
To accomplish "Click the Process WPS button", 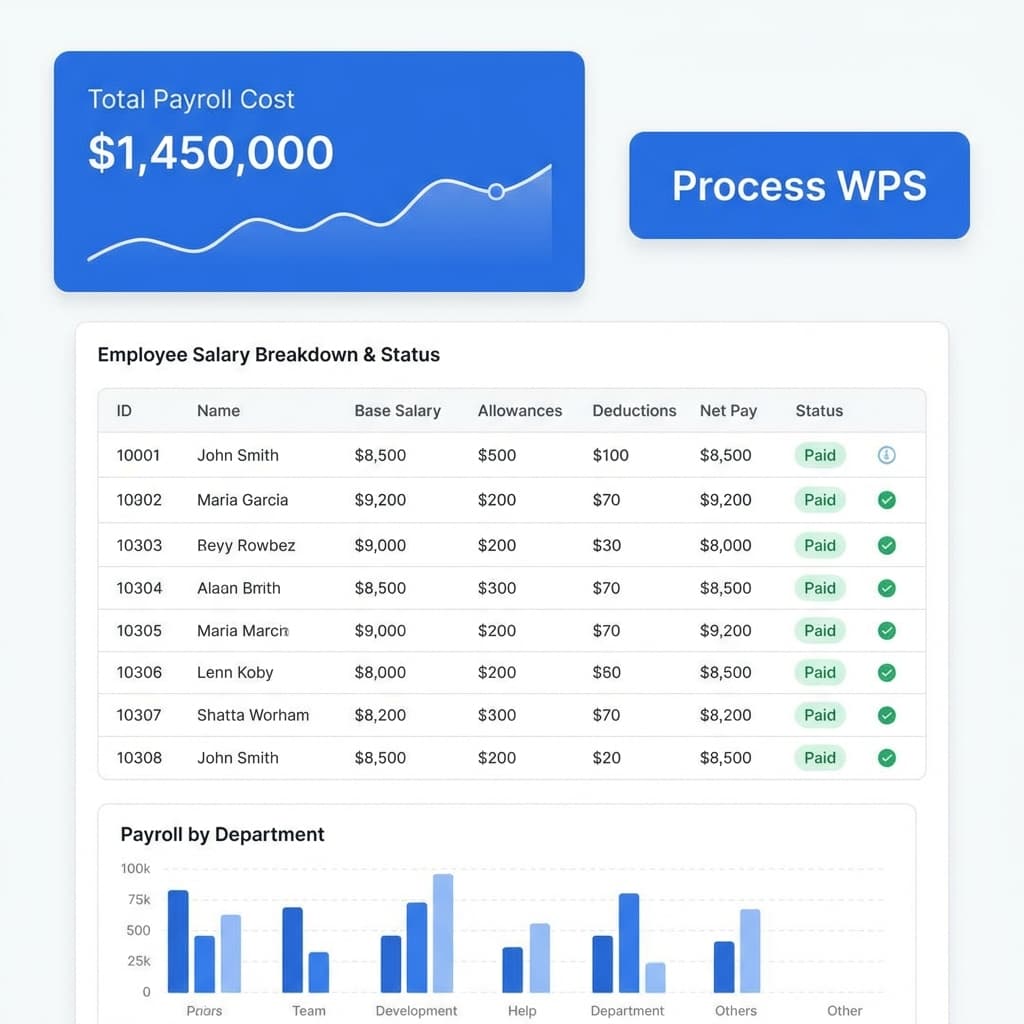I will coord(797,186).
